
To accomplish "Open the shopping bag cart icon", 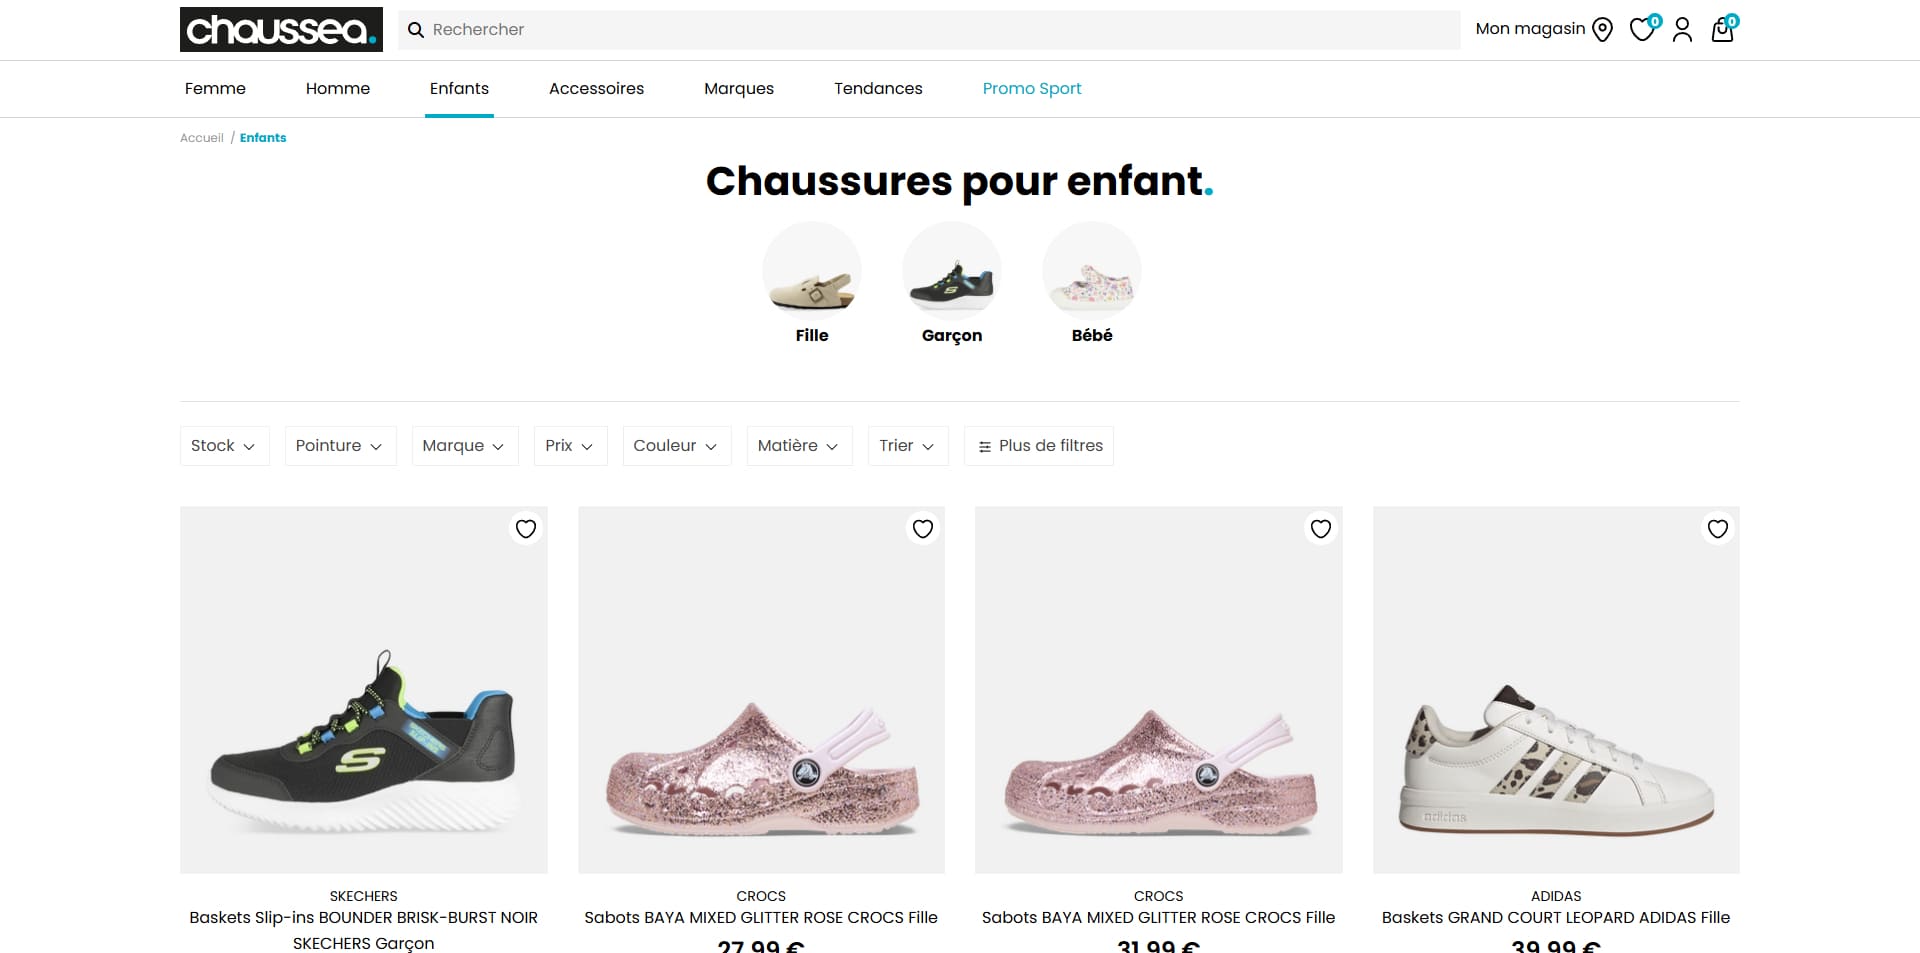I will 1723,29.
